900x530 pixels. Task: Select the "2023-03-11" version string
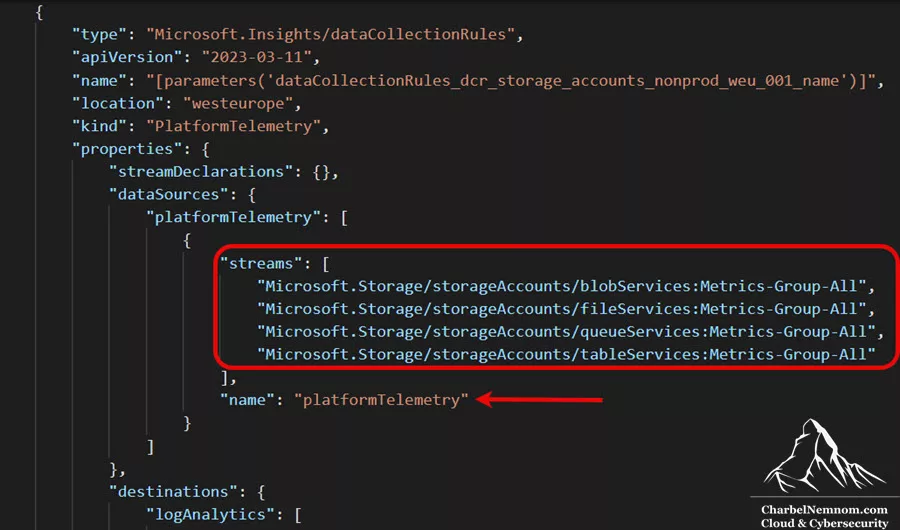(257, 57)
